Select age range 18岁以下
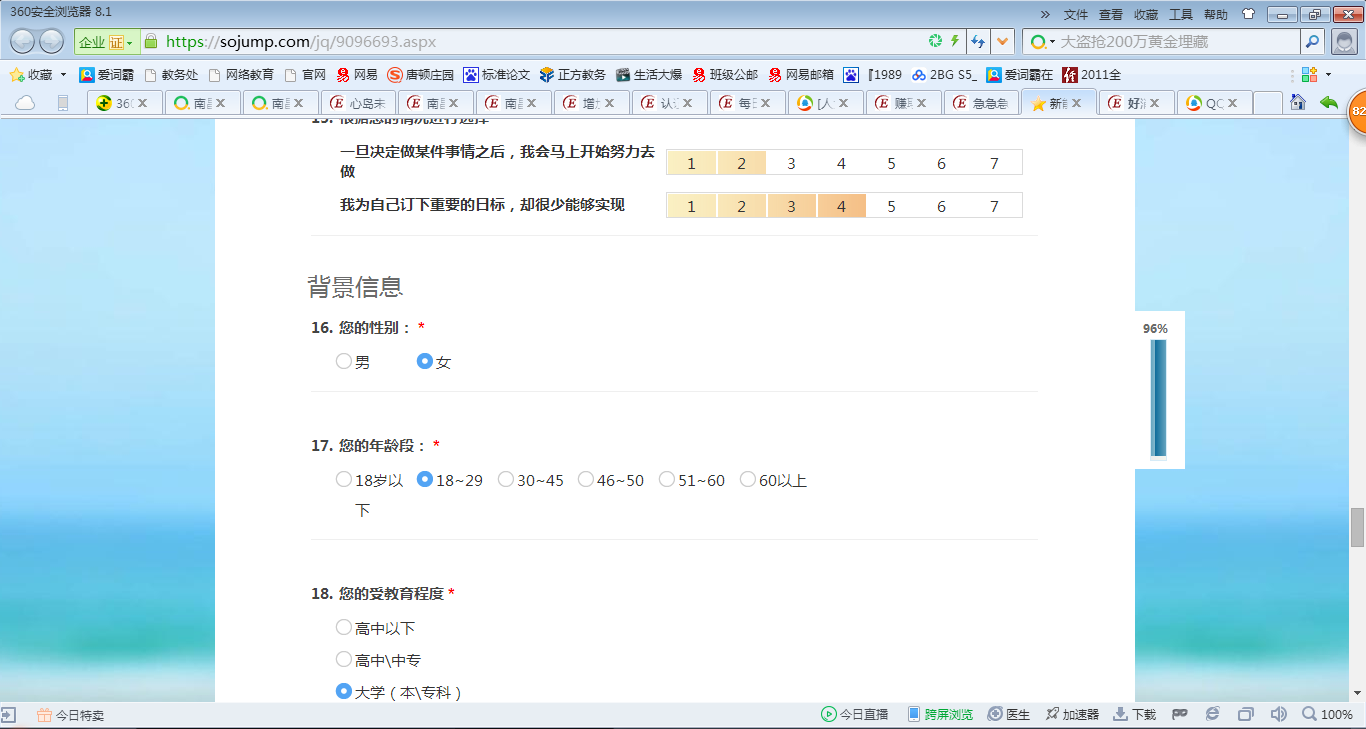 tap(344, 479)
